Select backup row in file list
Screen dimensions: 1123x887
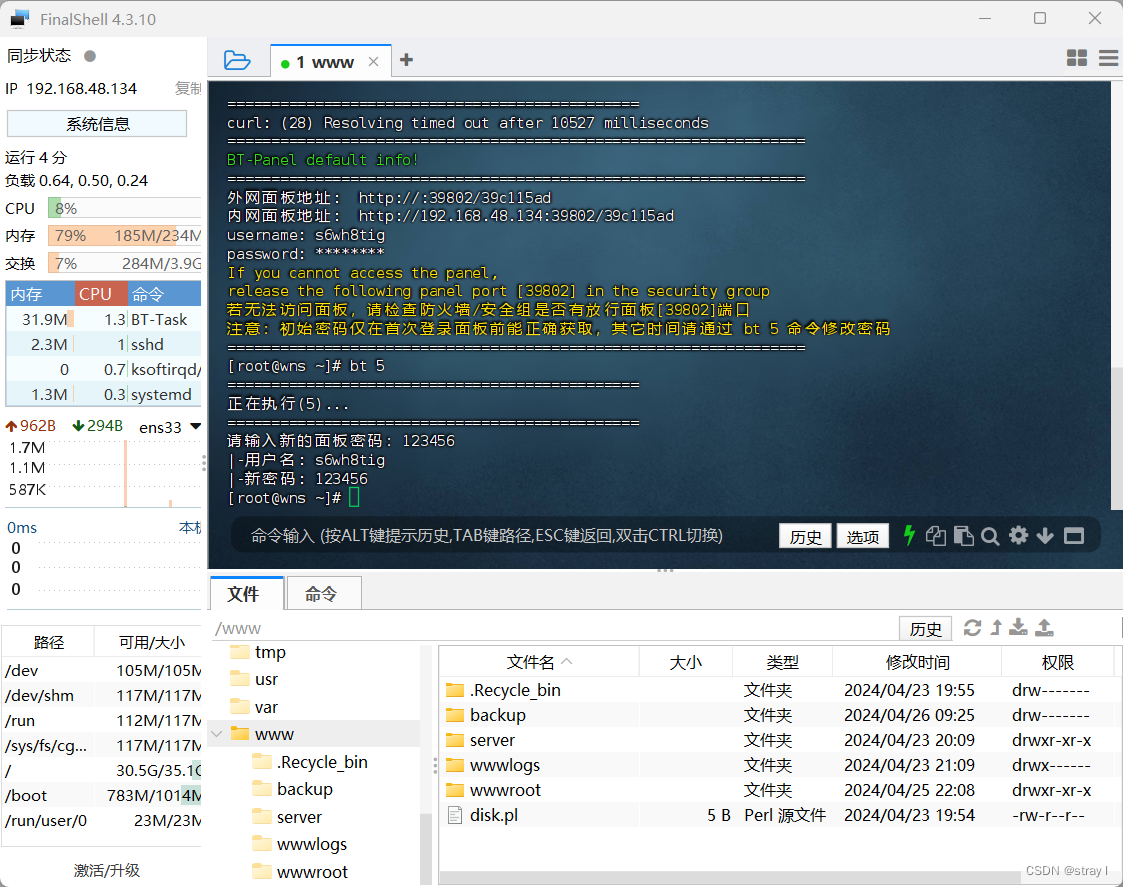click(x=777, y=715)
